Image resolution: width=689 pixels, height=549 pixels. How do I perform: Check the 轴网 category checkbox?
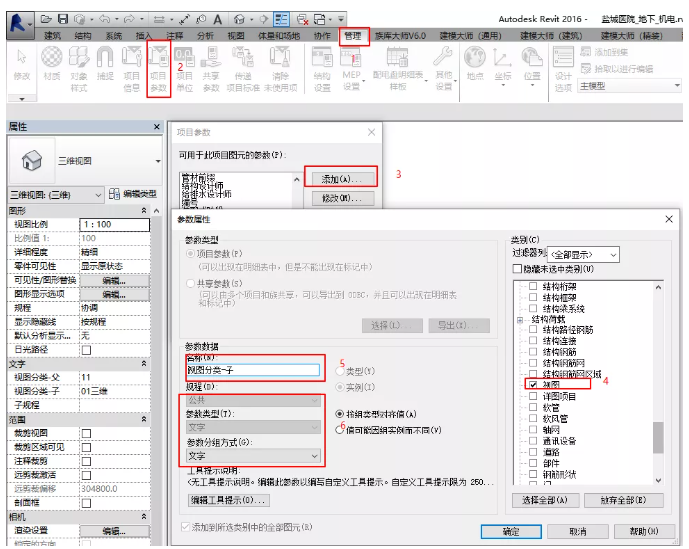(x=533, y=429)
